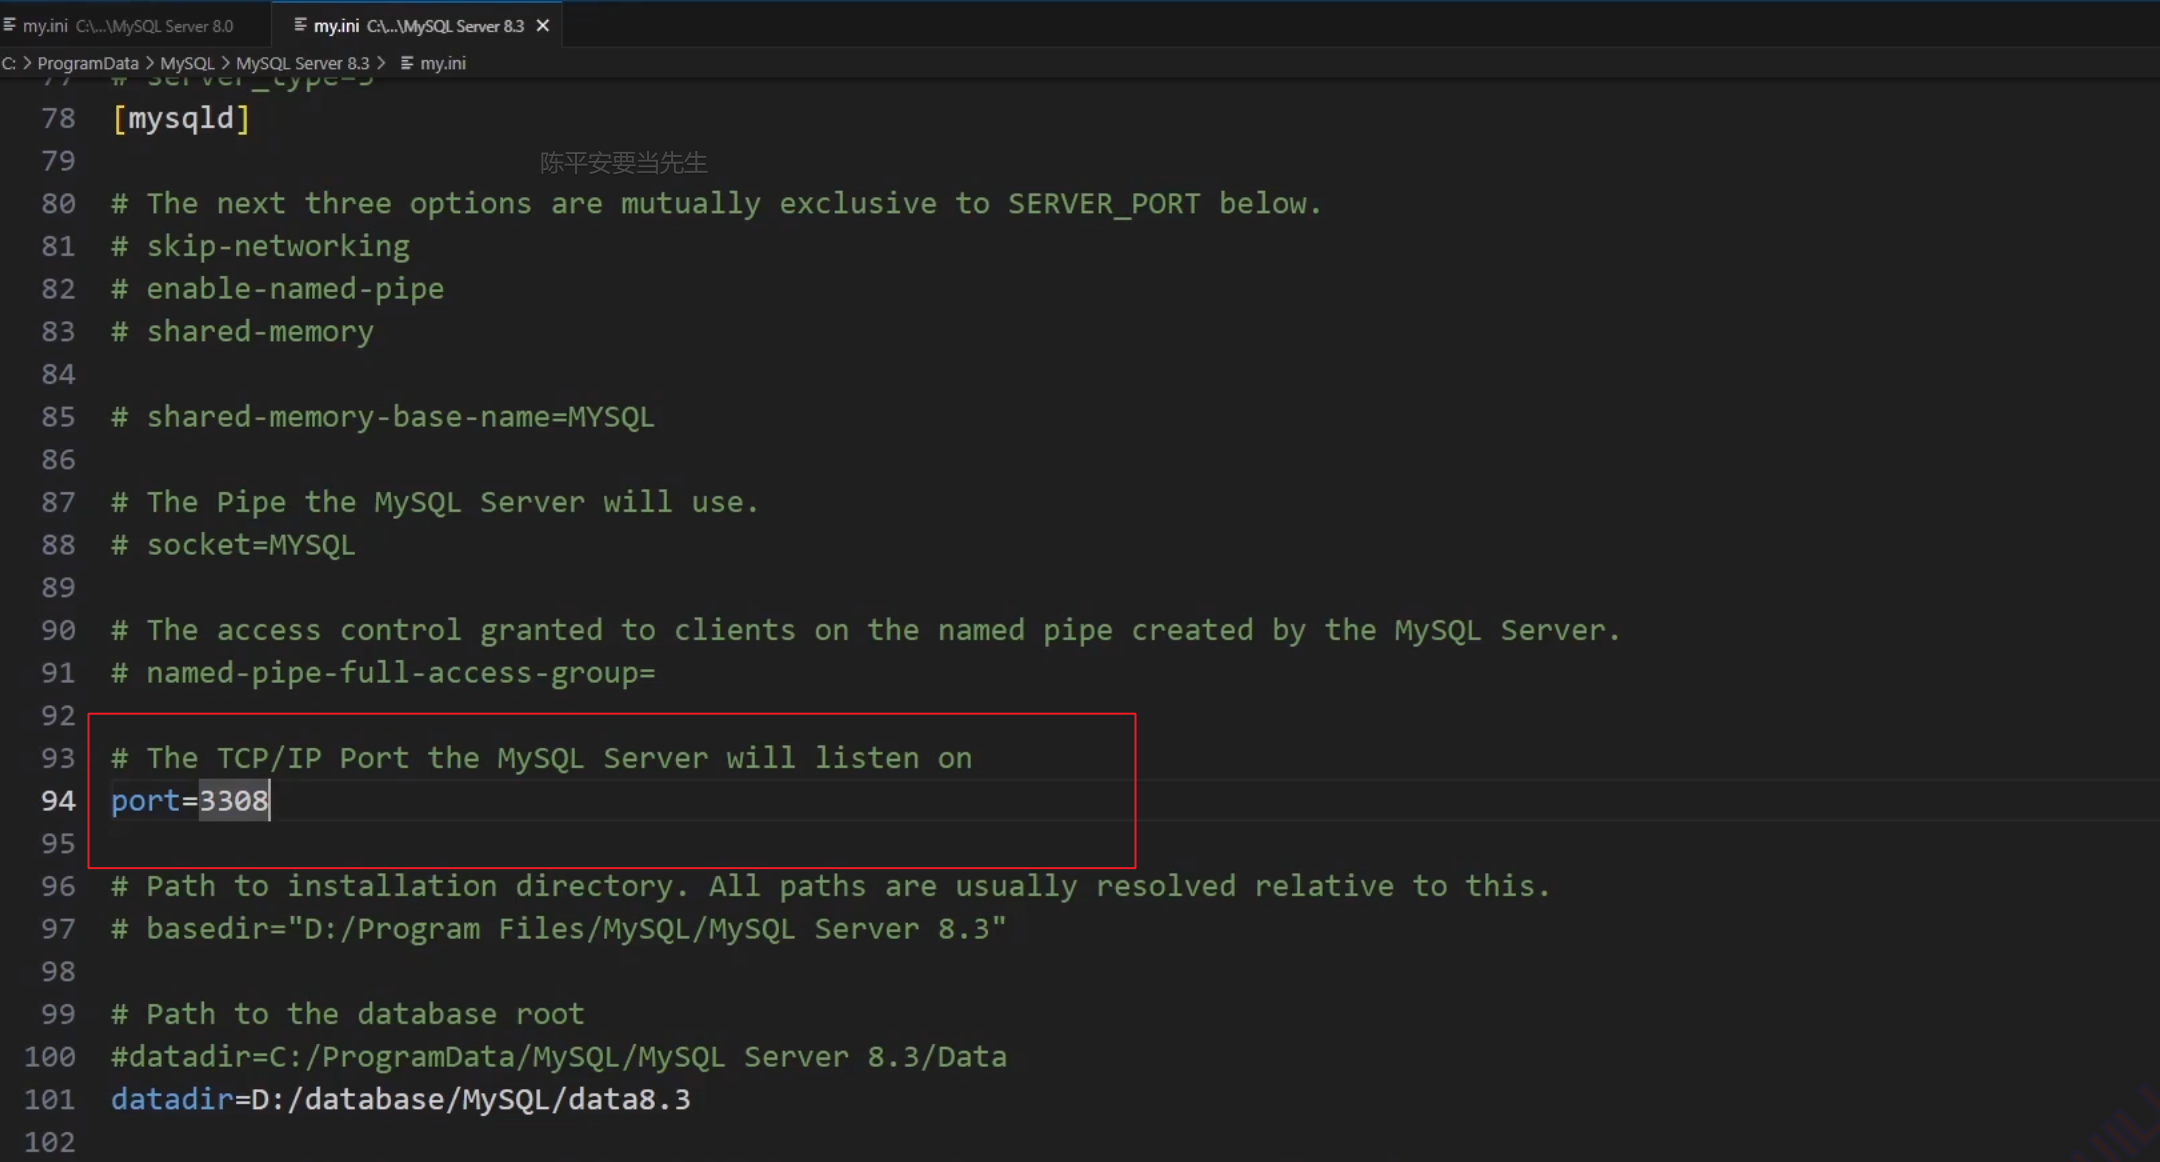Viewport: 2160px width, 1162px height.
Task: Expand the MySQL breadcrumb segment
Action: (187, 63)
